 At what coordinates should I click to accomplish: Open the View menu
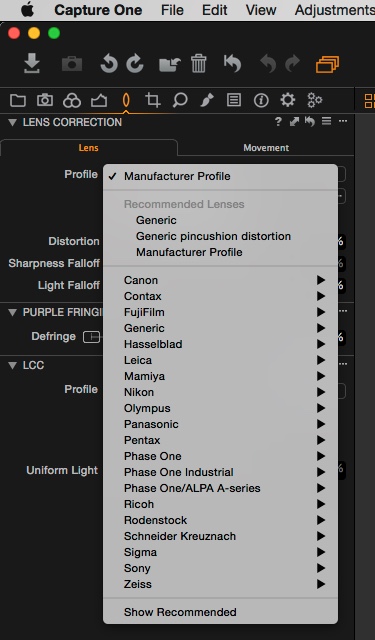(x=261, y=10)
